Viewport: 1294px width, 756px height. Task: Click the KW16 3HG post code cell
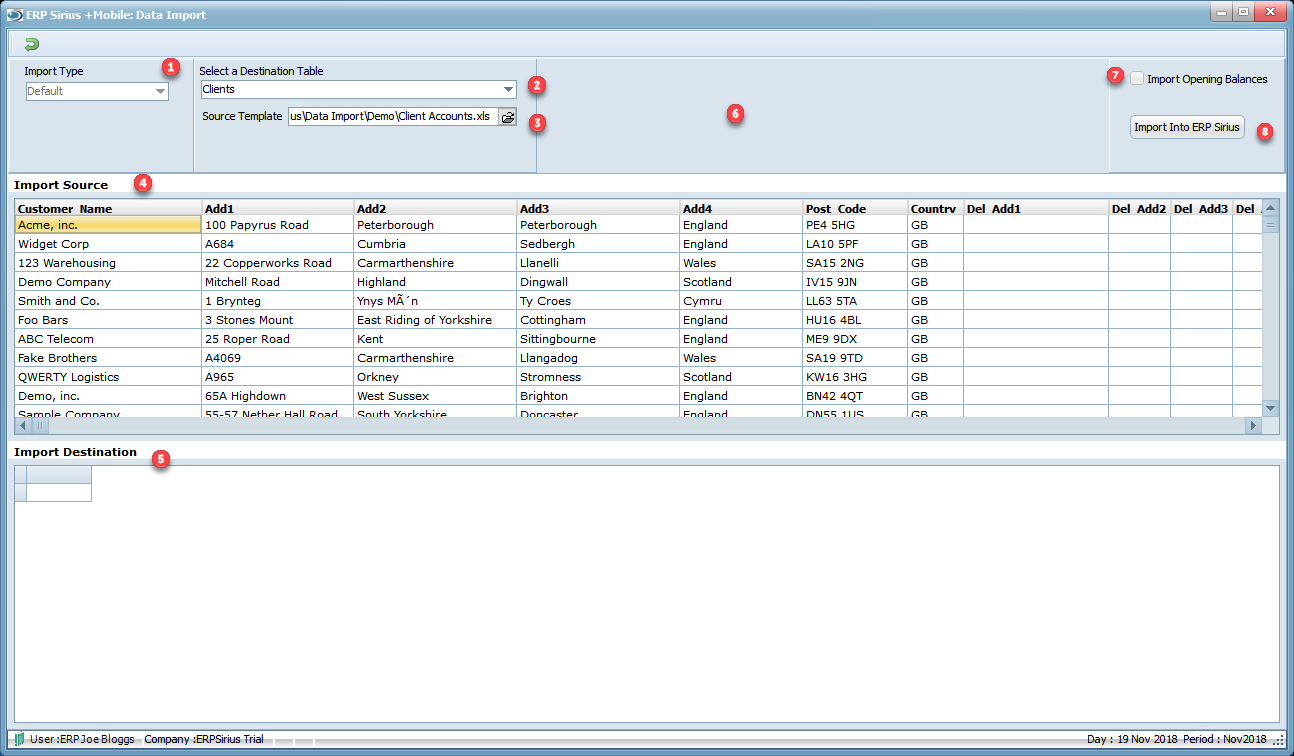pyautogui.click(x=855, y=377)
